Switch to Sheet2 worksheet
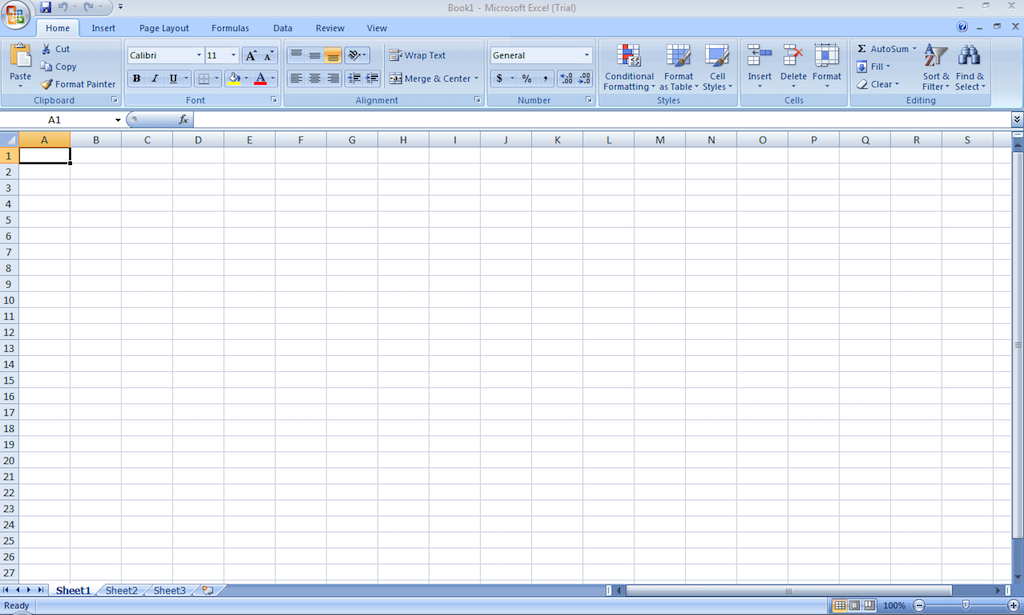Screen dimensions: 1024x615 coord(121,590)
